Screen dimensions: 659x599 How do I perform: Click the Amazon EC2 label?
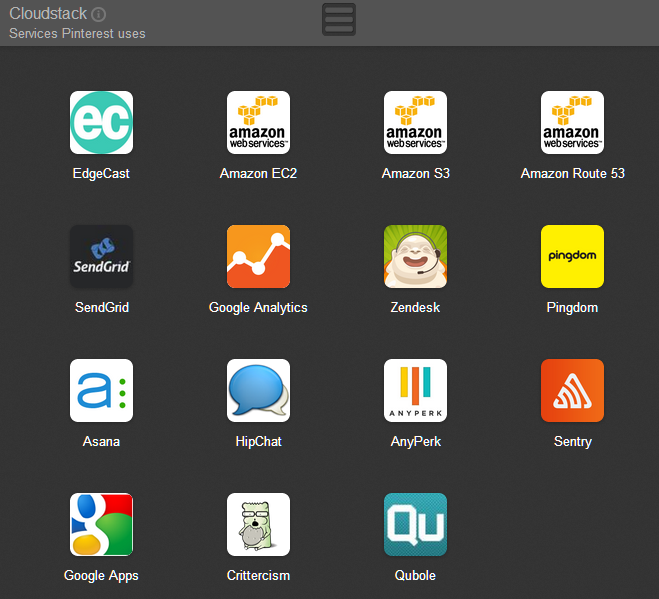point(258,174)
